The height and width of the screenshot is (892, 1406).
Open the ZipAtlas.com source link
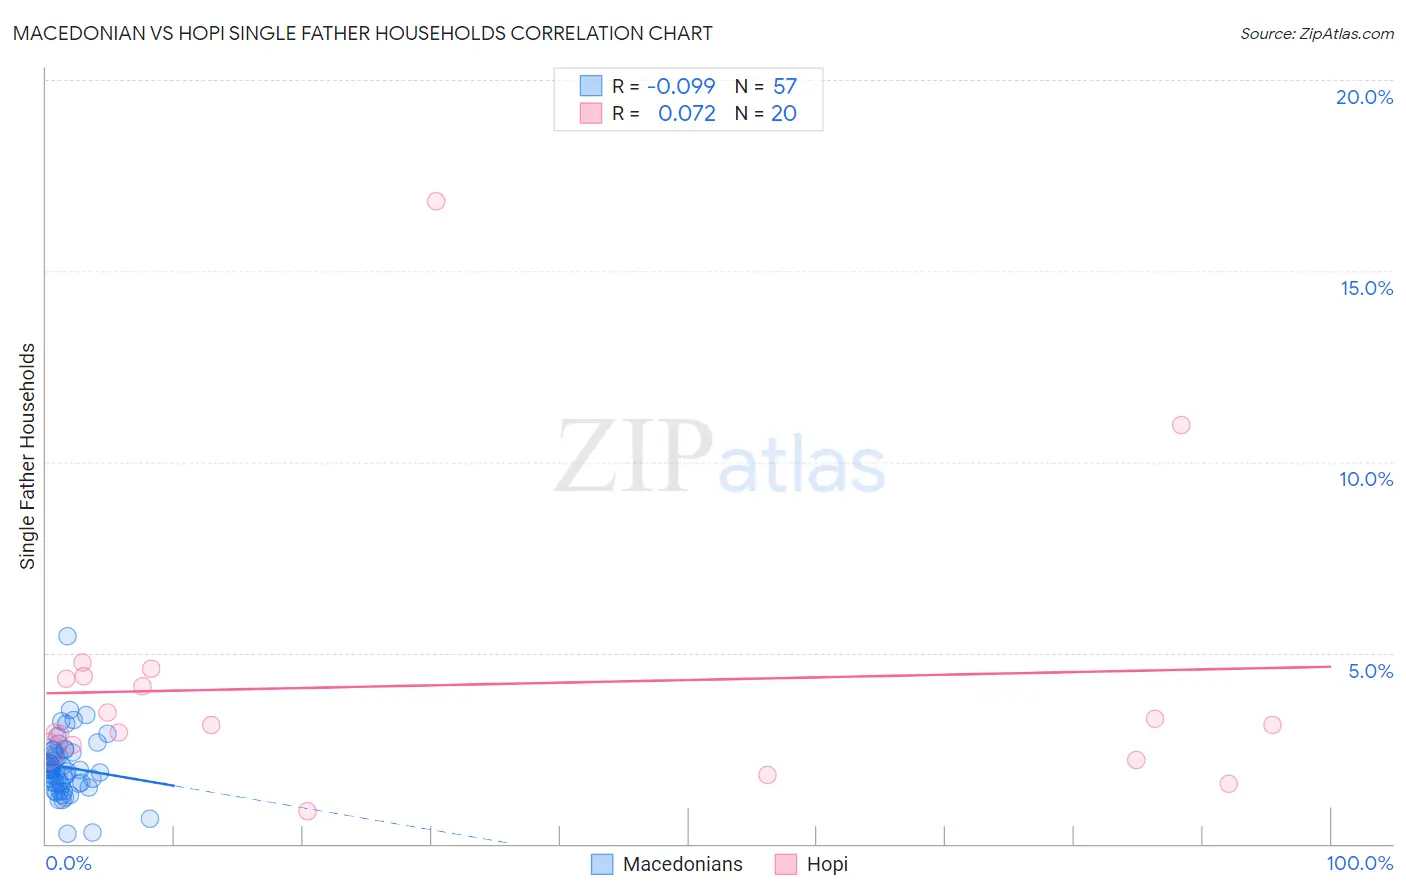tap(1317, 33)
